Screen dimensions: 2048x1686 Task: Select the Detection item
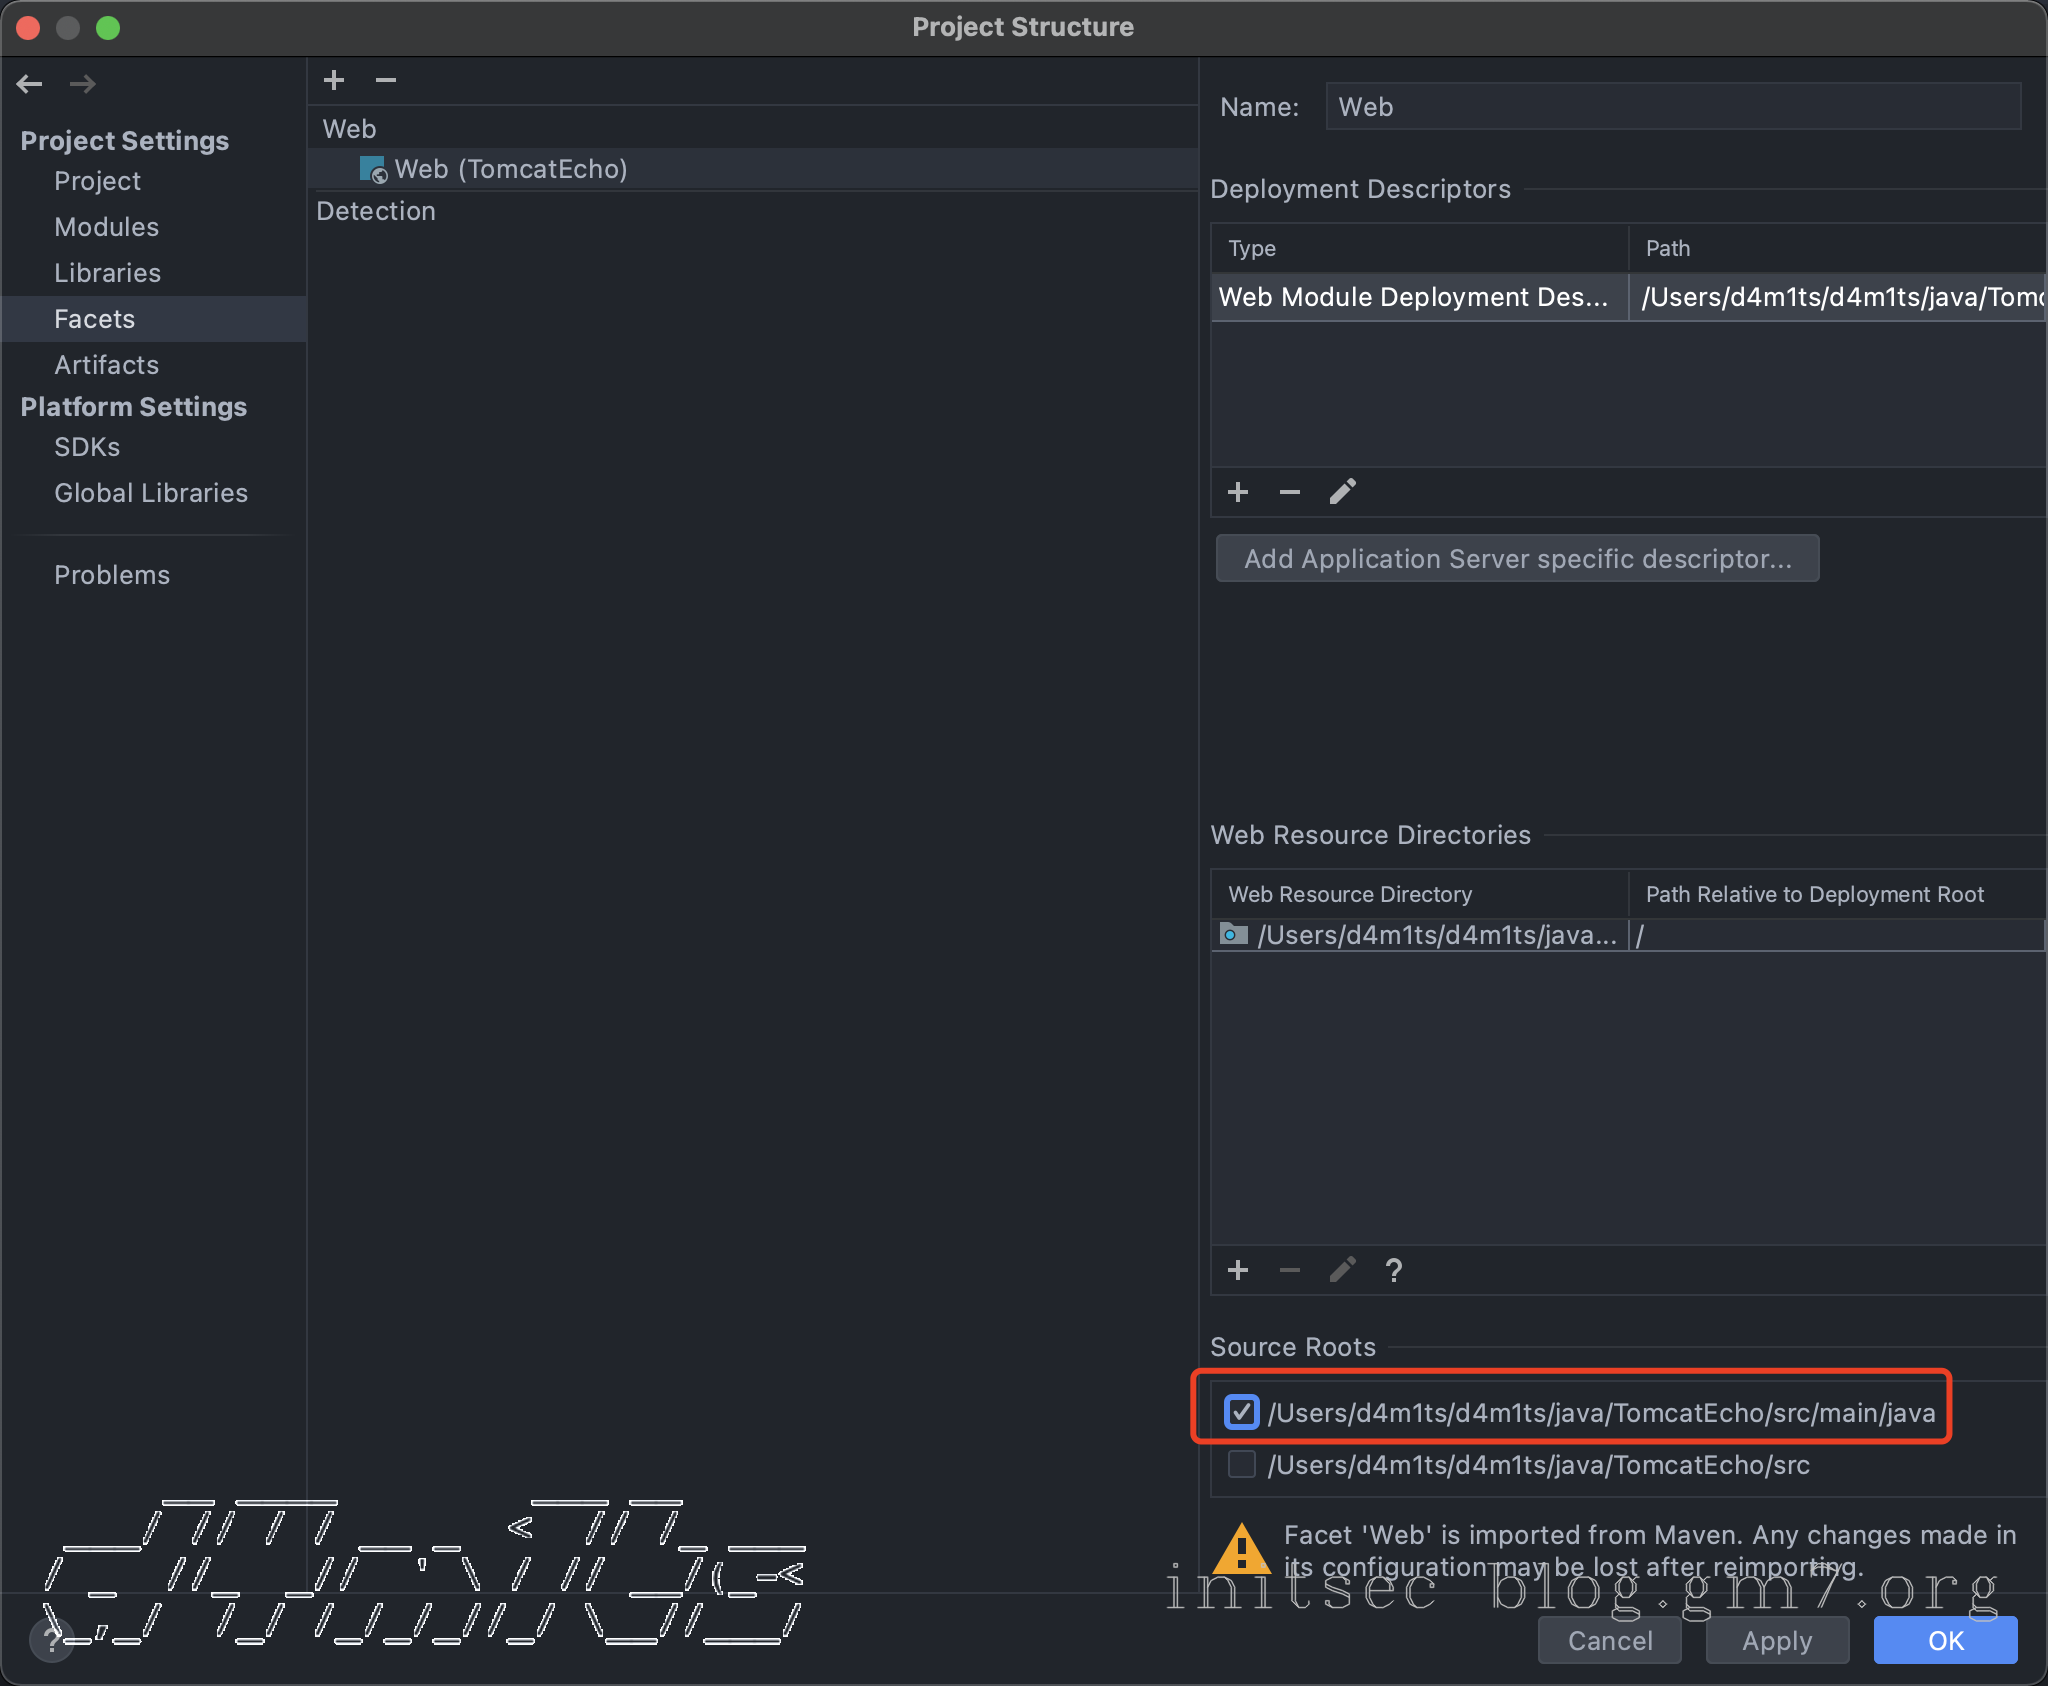click(x=376, y=211)
